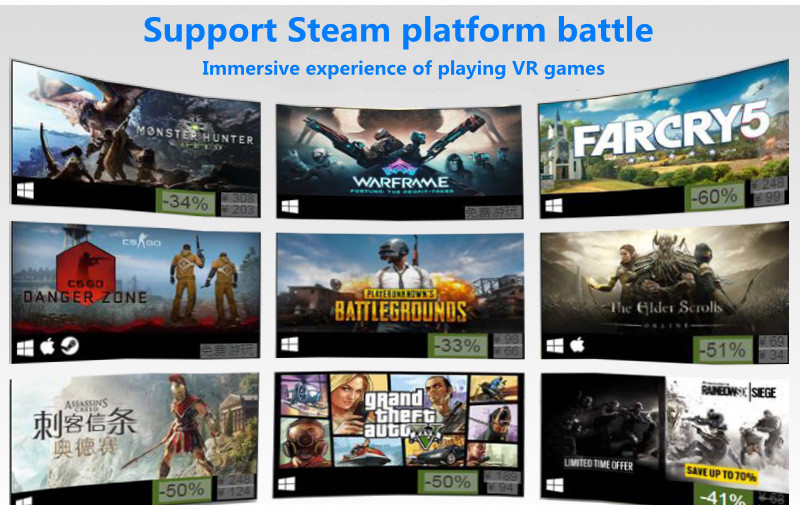The width and height of the screenshot is (800, 505).
Task: Click Windows icon under Monster Hunter
Action: pyautogui.click(x=26, y=191)
